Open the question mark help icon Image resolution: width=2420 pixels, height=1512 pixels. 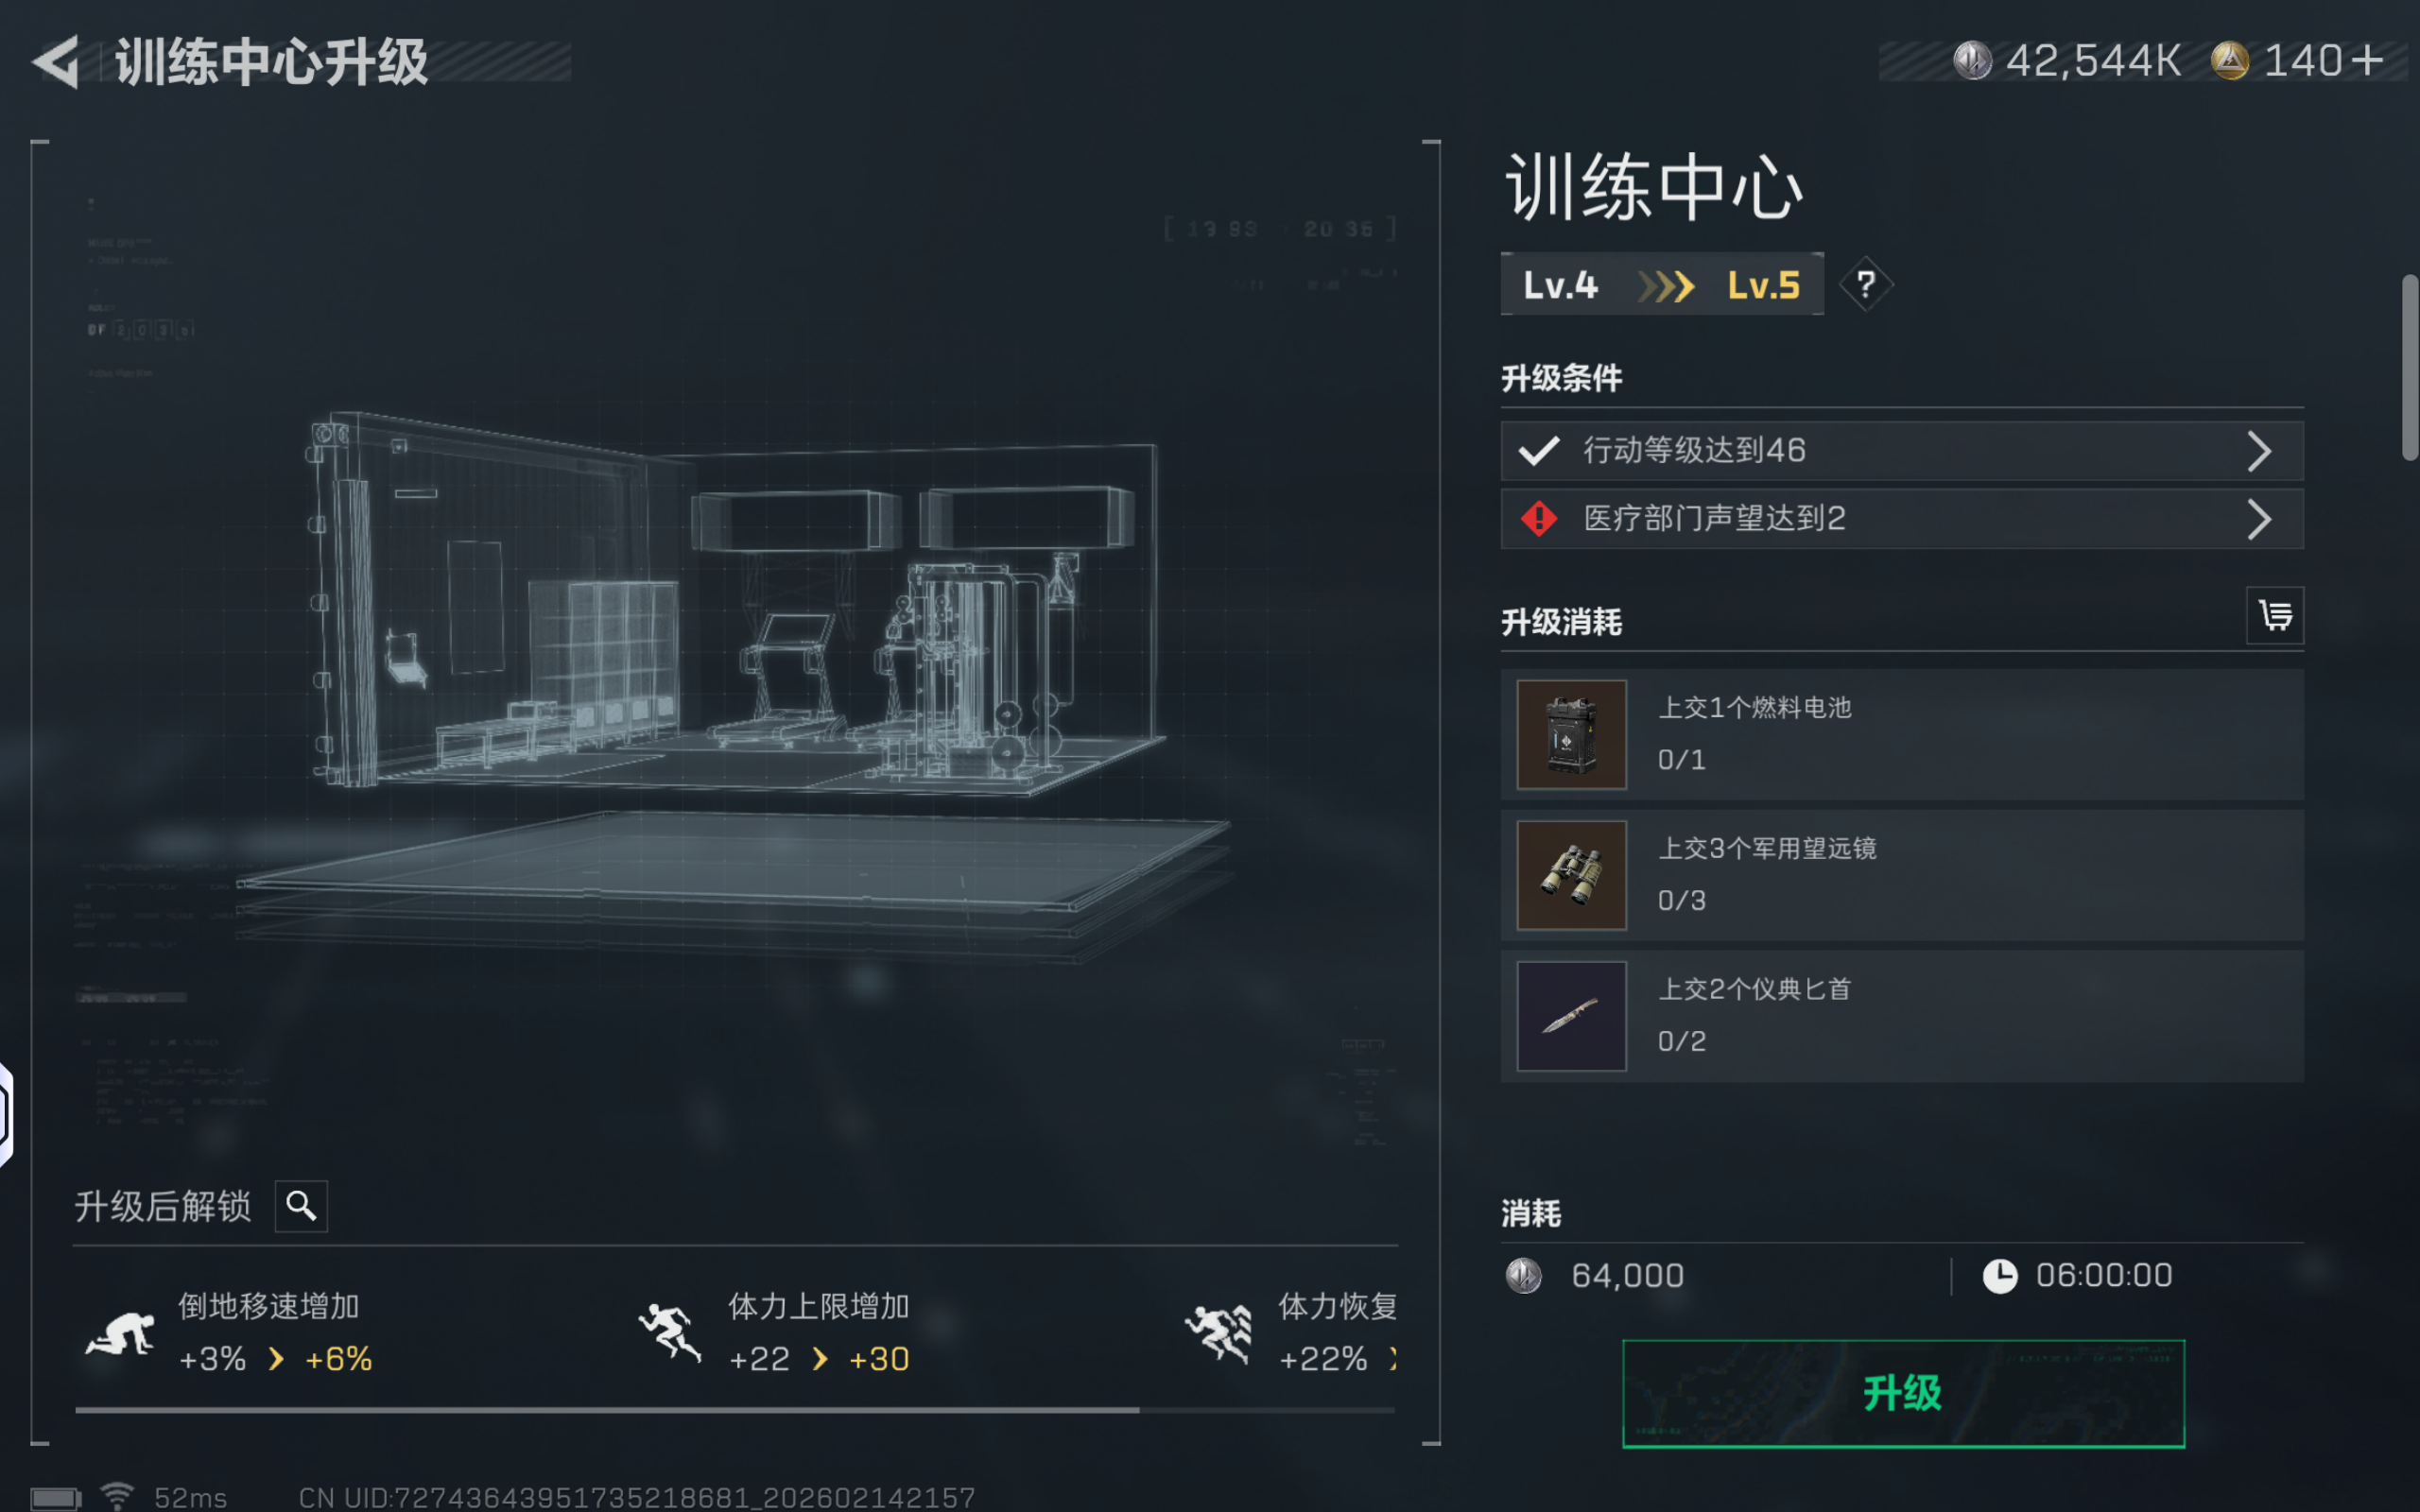(x=1865, y=285)
